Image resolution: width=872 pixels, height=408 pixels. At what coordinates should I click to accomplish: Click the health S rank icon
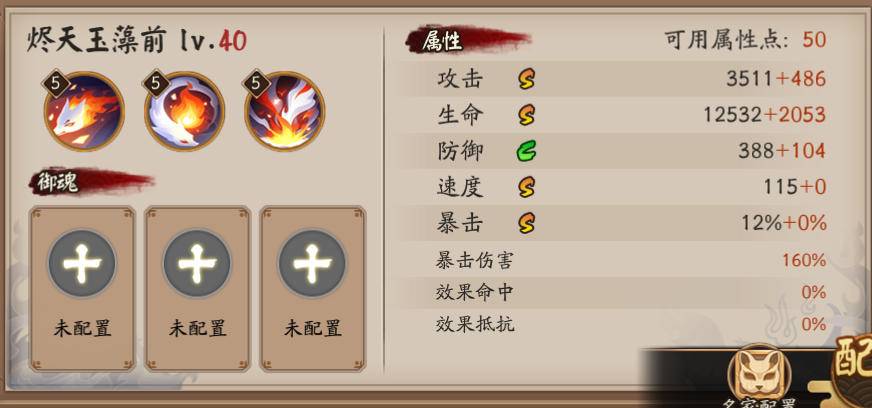point(526,115)
